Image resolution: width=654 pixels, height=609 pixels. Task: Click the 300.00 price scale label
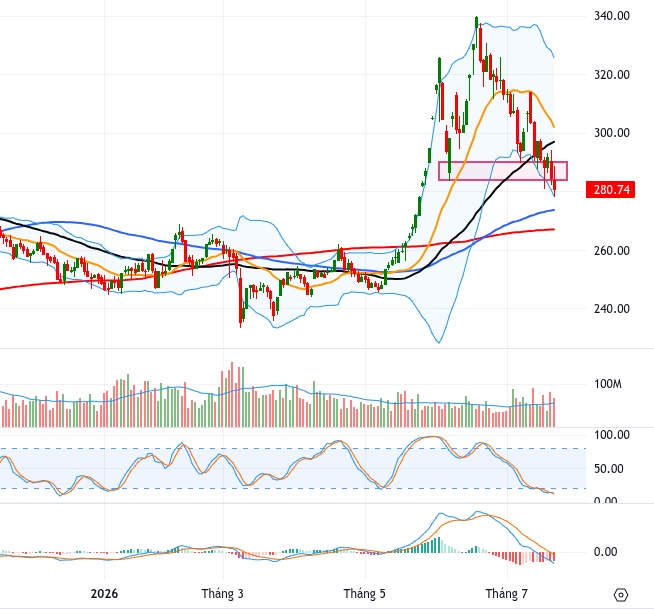point(612,133)
